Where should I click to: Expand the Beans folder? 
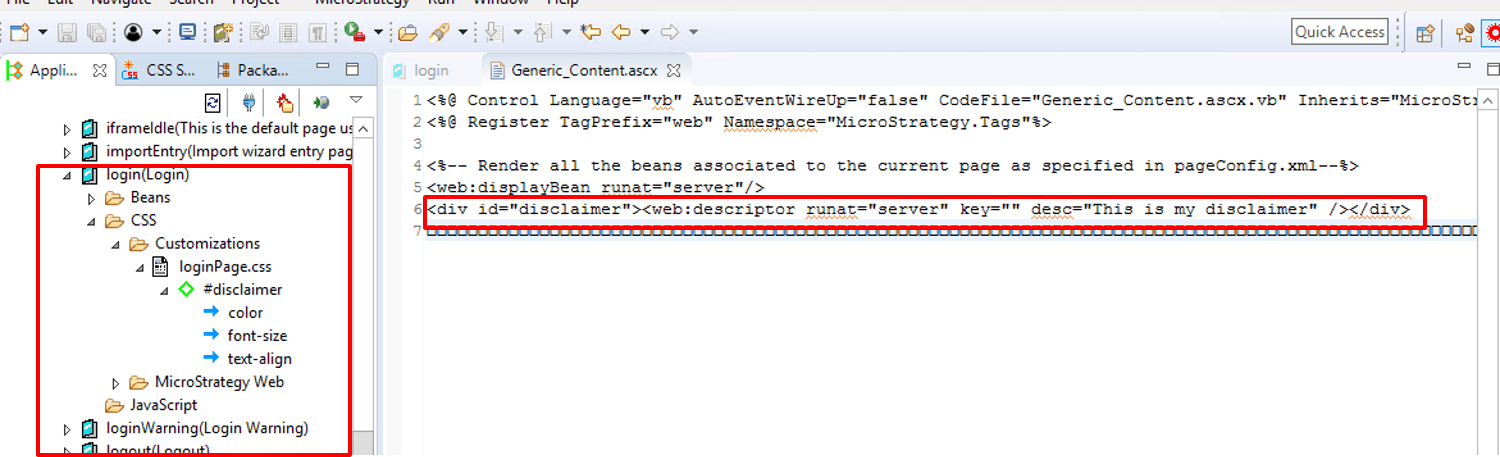(93, 198)
